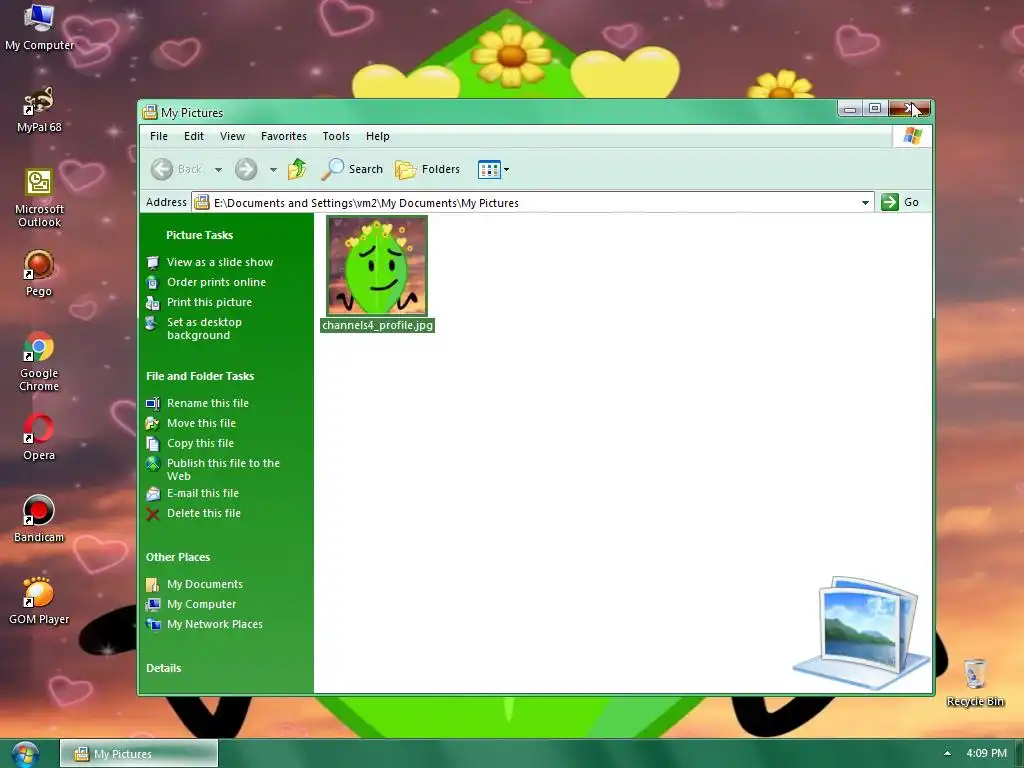Click My Pictures taskbar button
This screenshot has height=768, width=1024.
[139, 754]
